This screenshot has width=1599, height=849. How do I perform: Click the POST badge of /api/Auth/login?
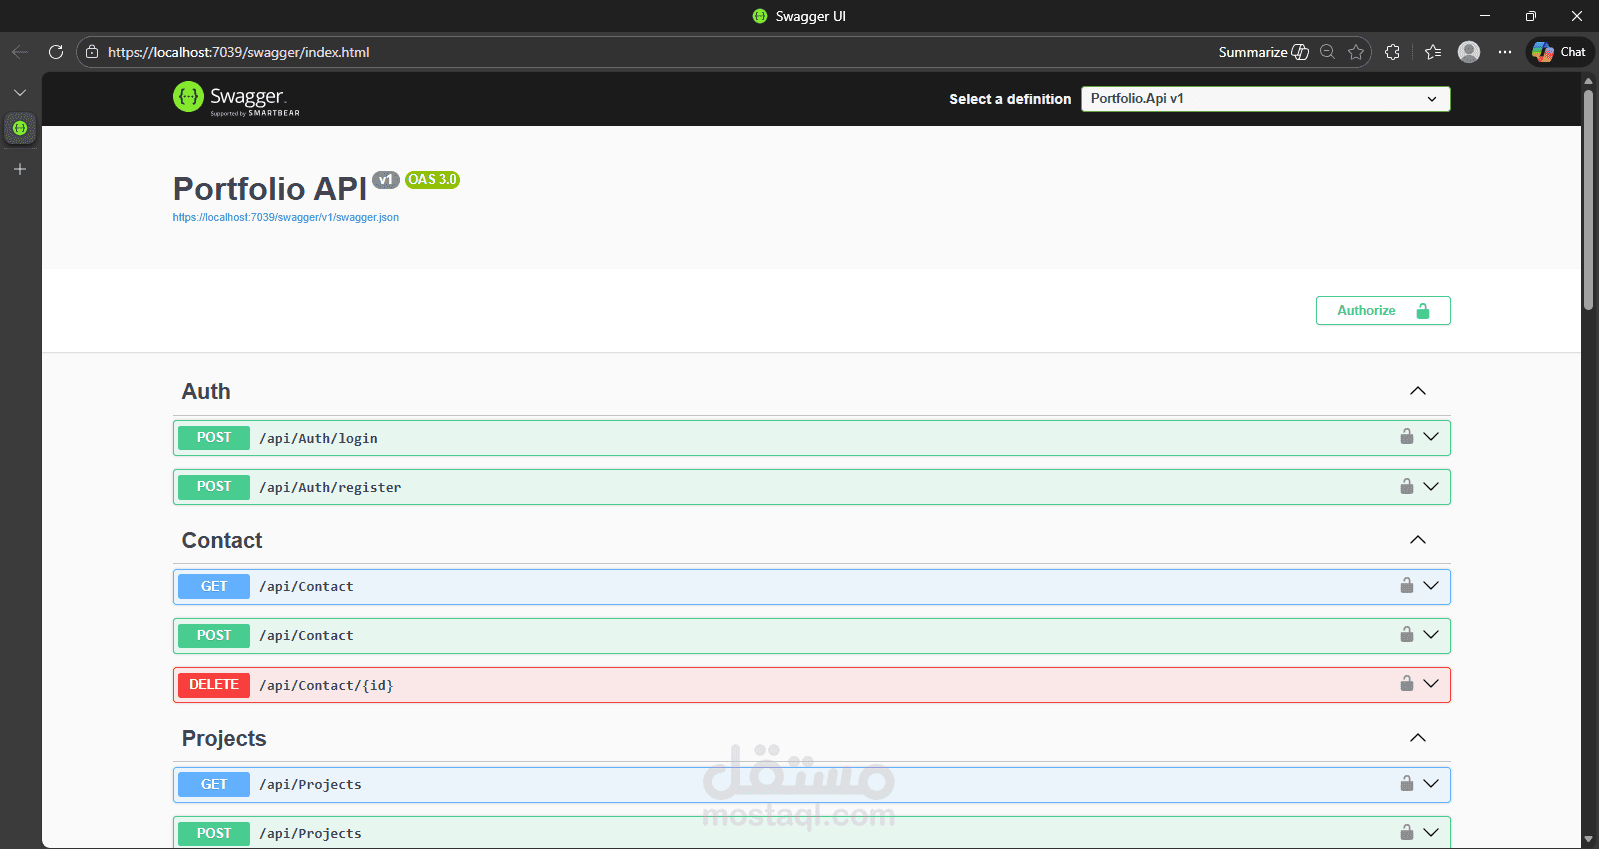(214, 438)
